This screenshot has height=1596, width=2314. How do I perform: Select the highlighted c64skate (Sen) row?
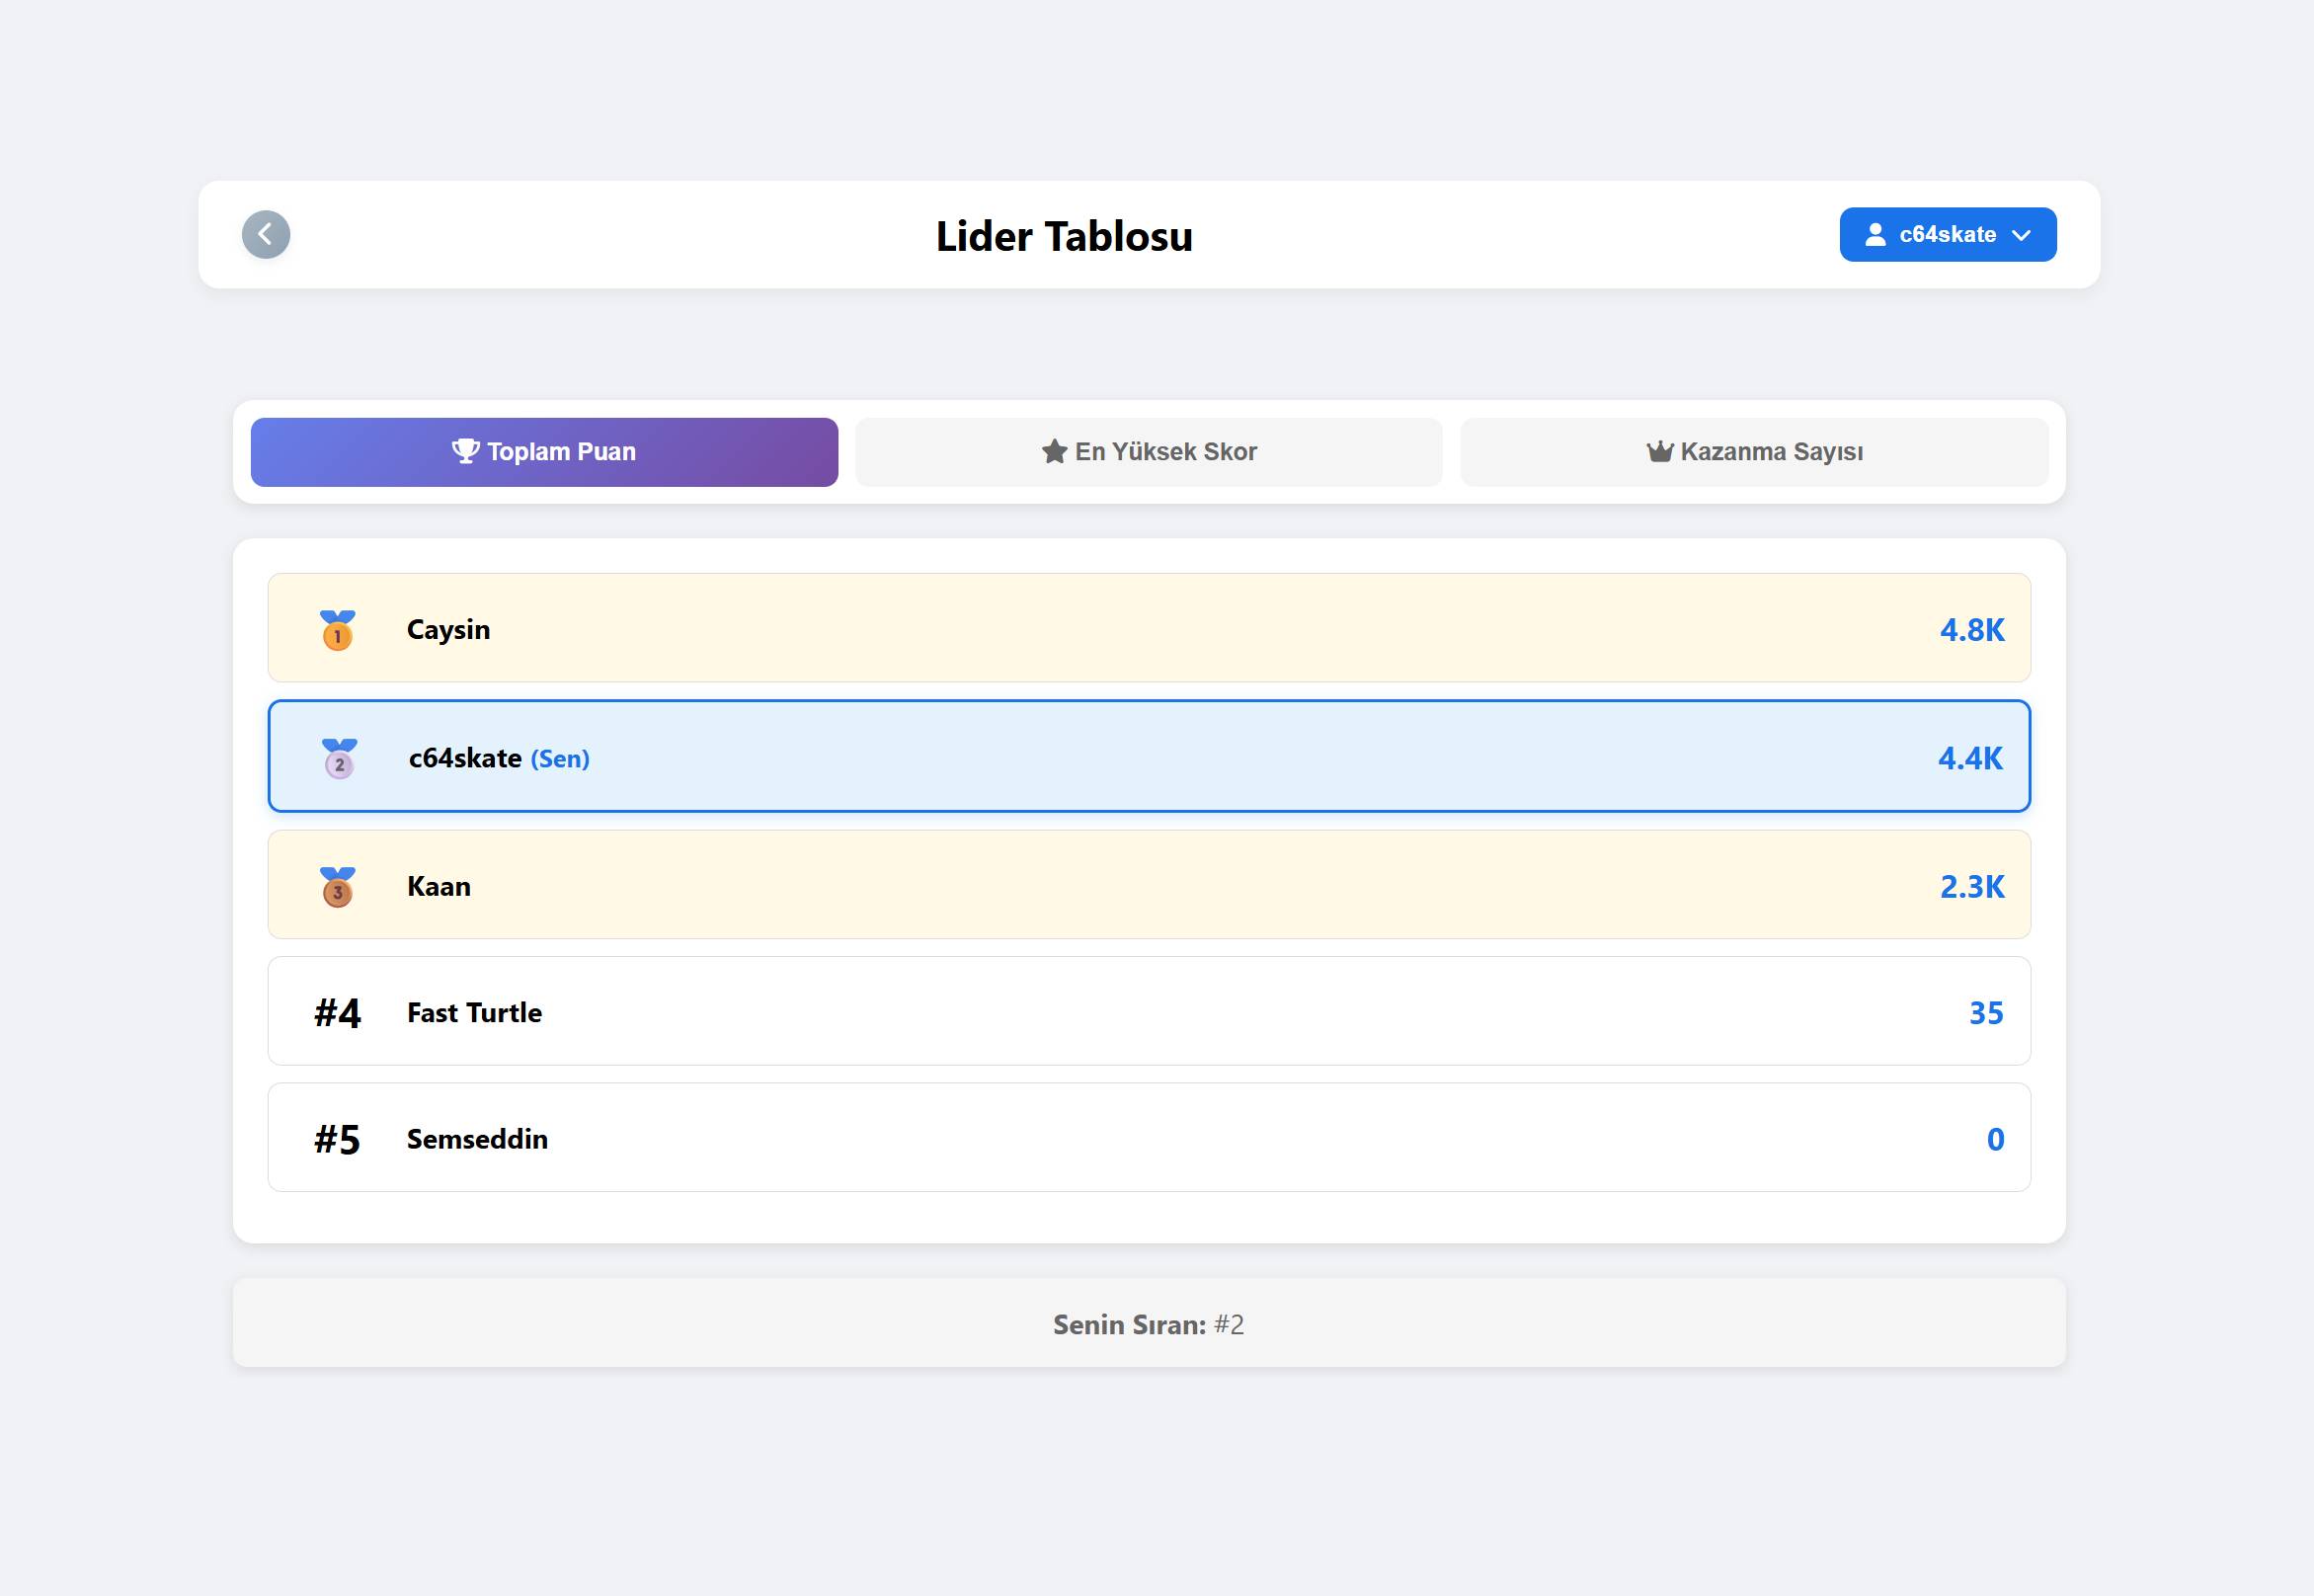[1148, 756]
